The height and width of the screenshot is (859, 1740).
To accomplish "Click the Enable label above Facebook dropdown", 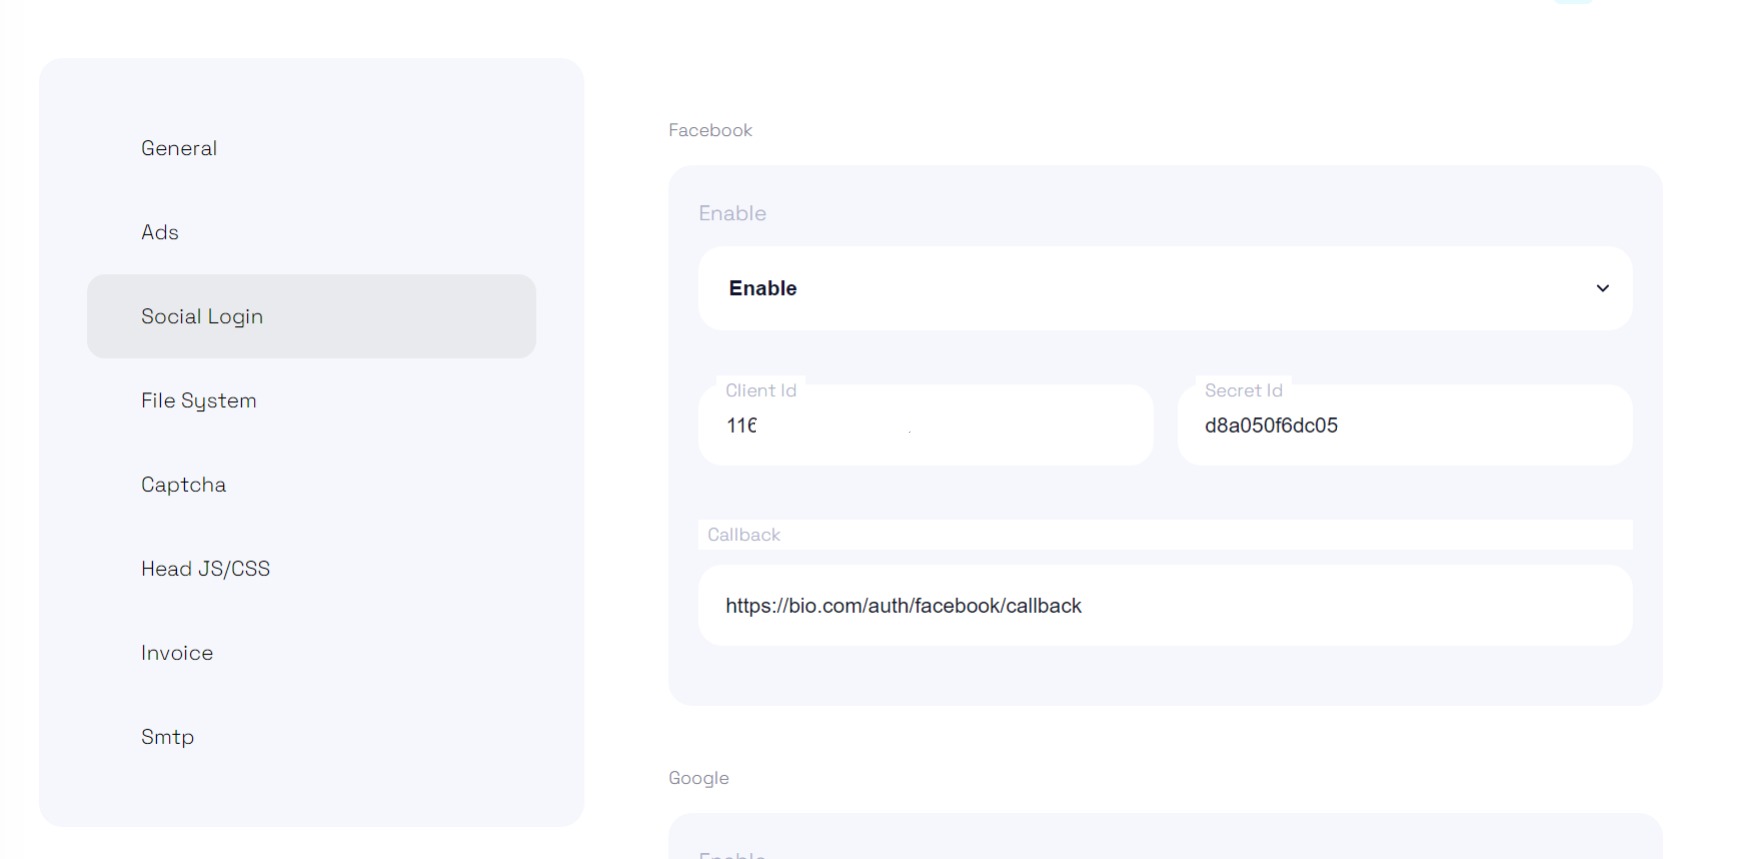I will point(732,213).
